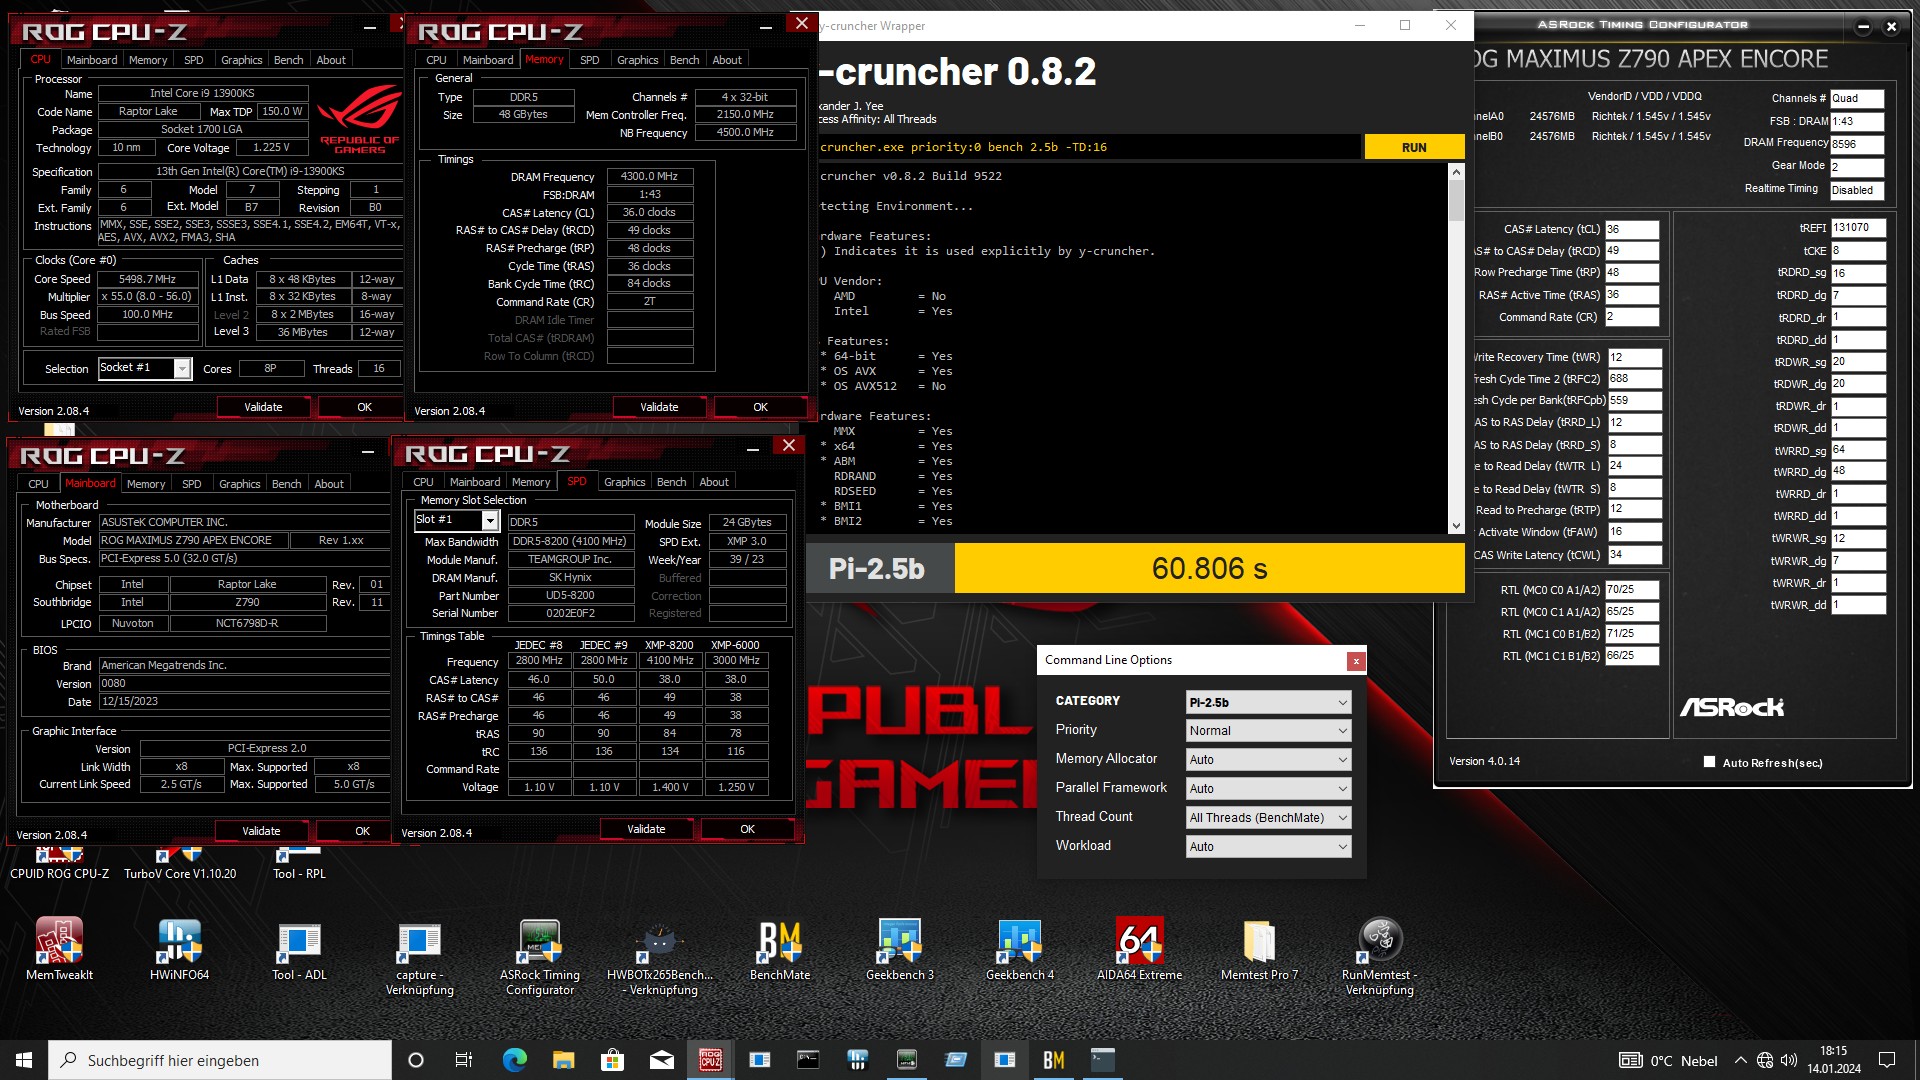The height and width of the screenshot is (1080, 1920).
Task: Switch to ROG CPU-Z taskbar icon
Action: point(710,1060)
